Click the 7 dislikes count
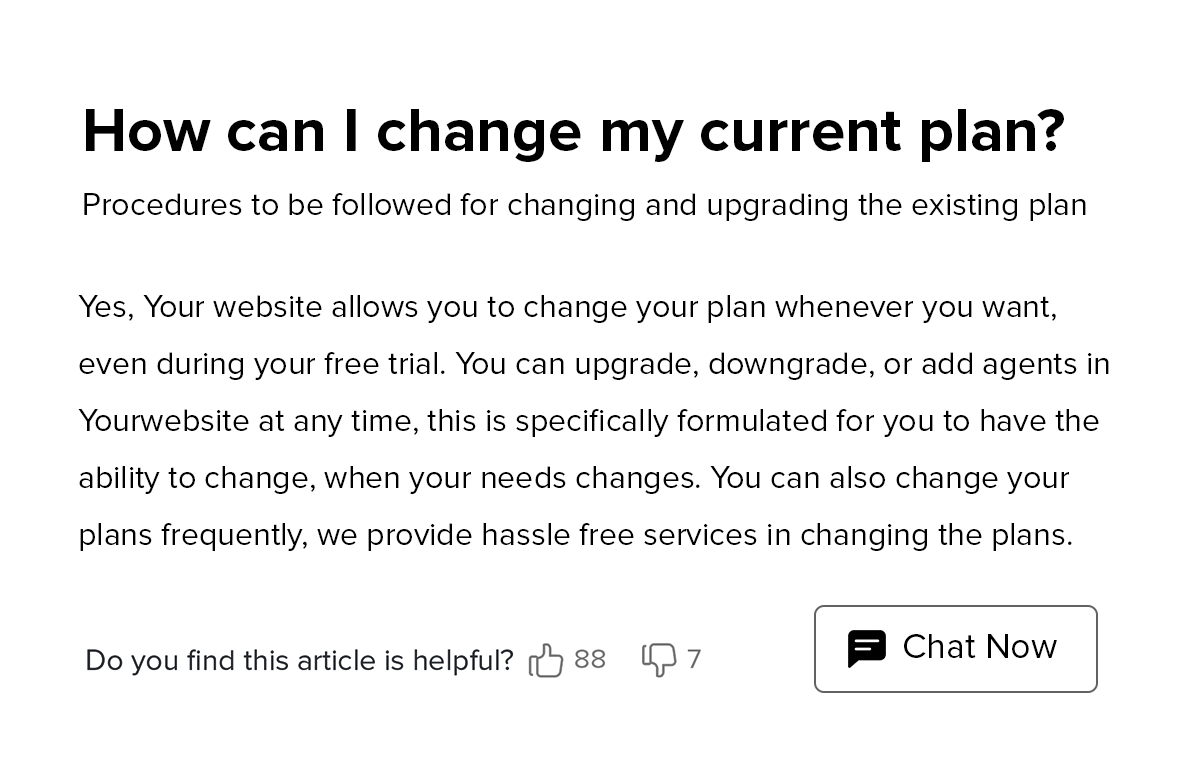The width and height of the screenshot is (1182, 759). (694, 660)
